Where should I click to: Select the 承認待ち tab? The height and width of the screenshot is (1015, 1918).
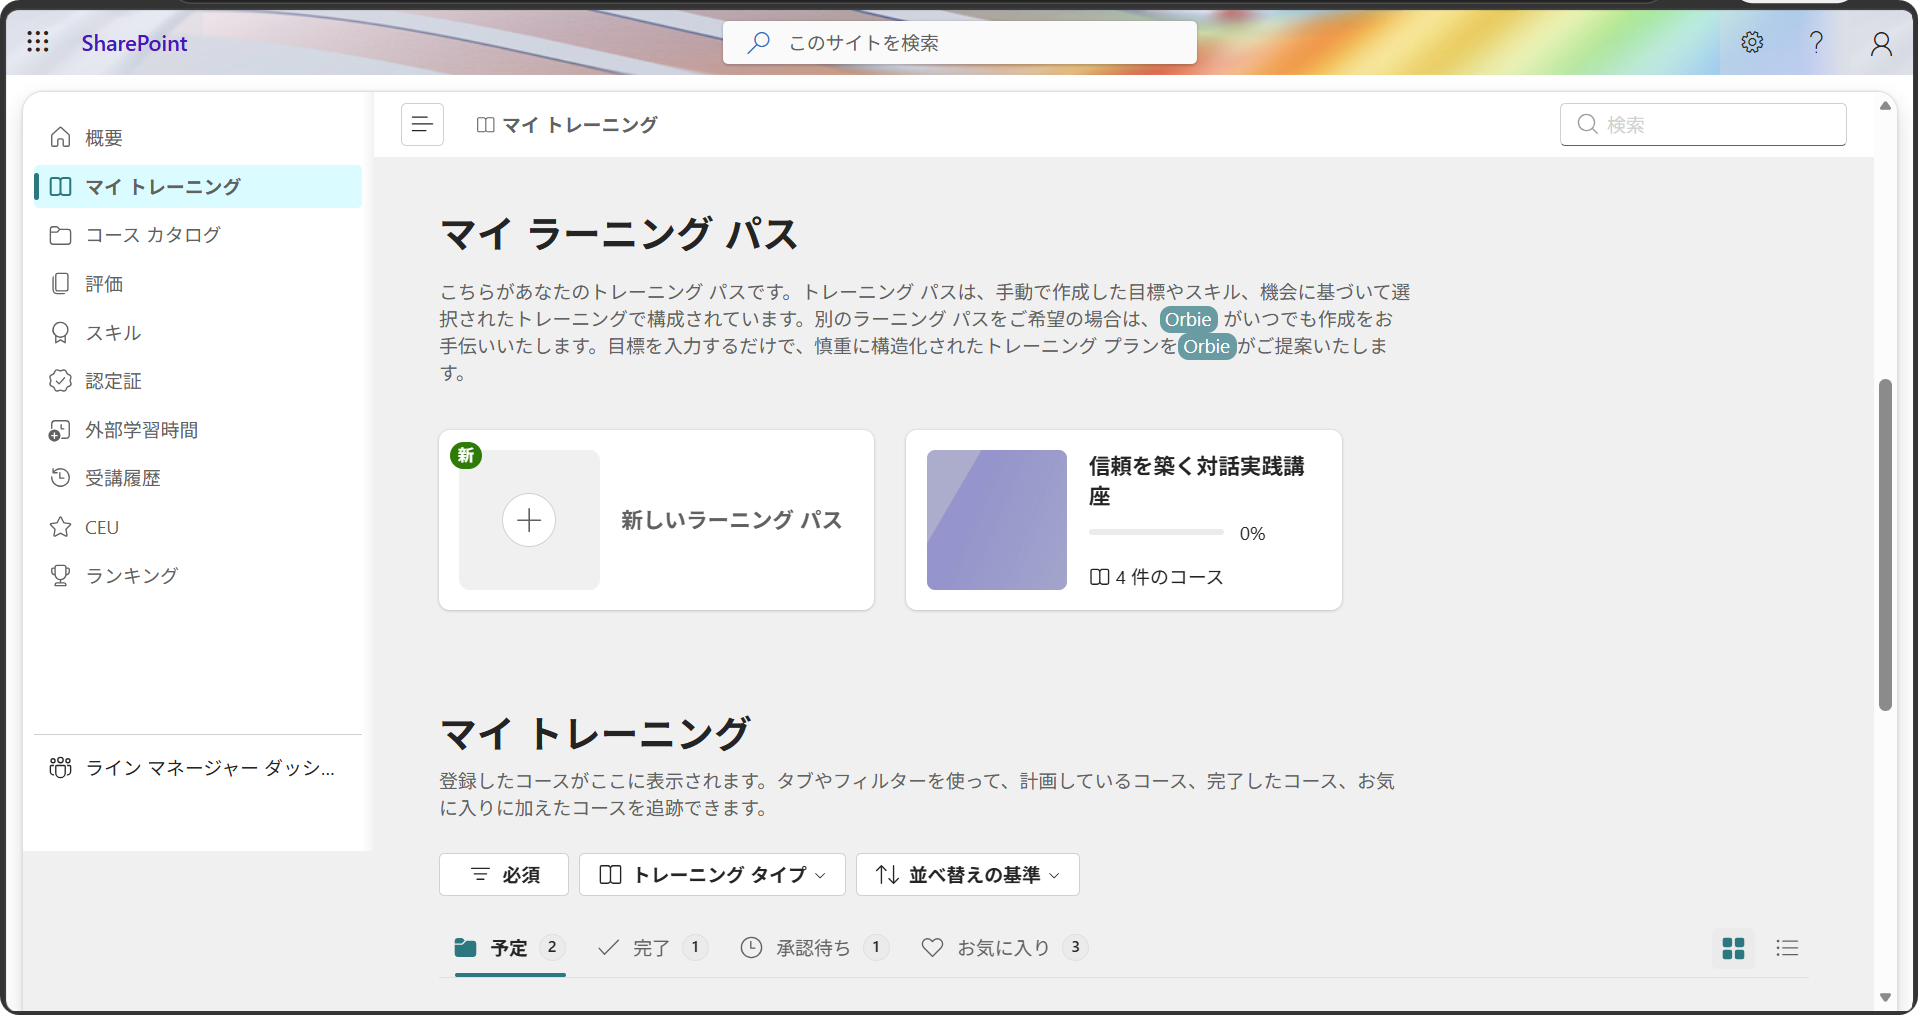tap(814, 948)
